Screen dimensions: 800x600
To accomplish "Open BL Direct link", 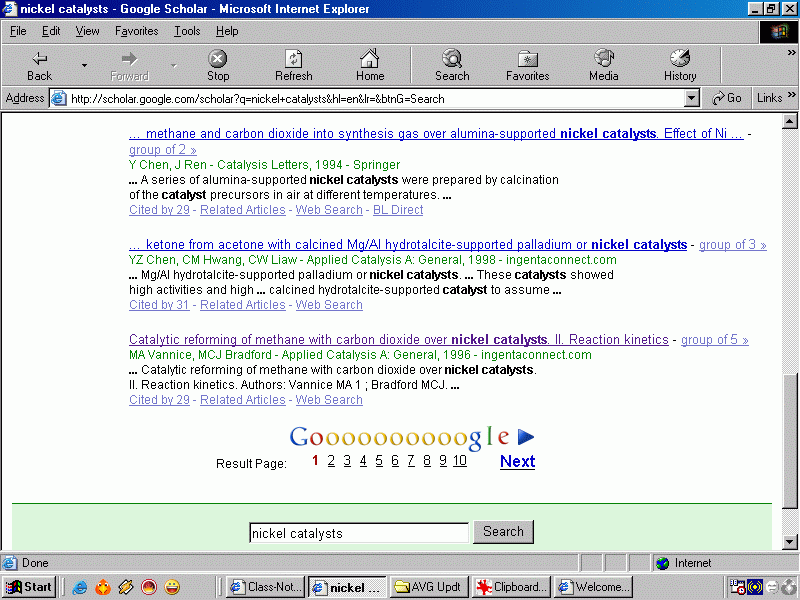I will (x=398, y=210).
